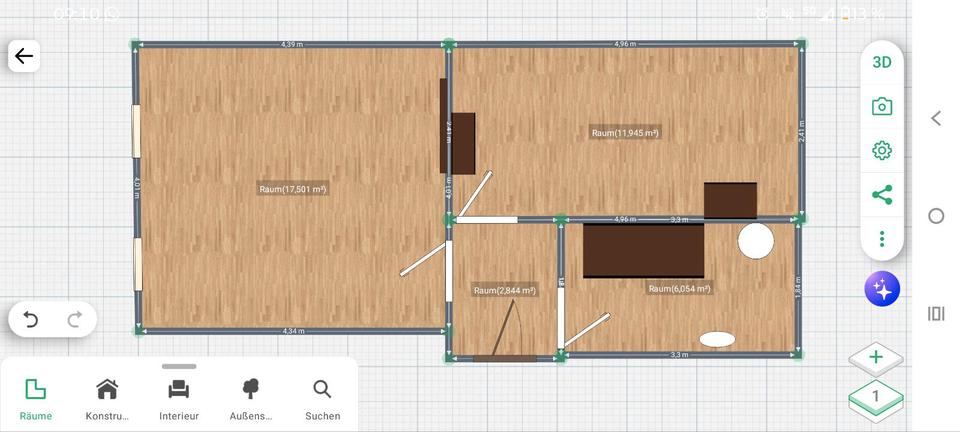Expand the bottom panel drag handle
Viewport: 960px width, 432px height.
[179, 366]
